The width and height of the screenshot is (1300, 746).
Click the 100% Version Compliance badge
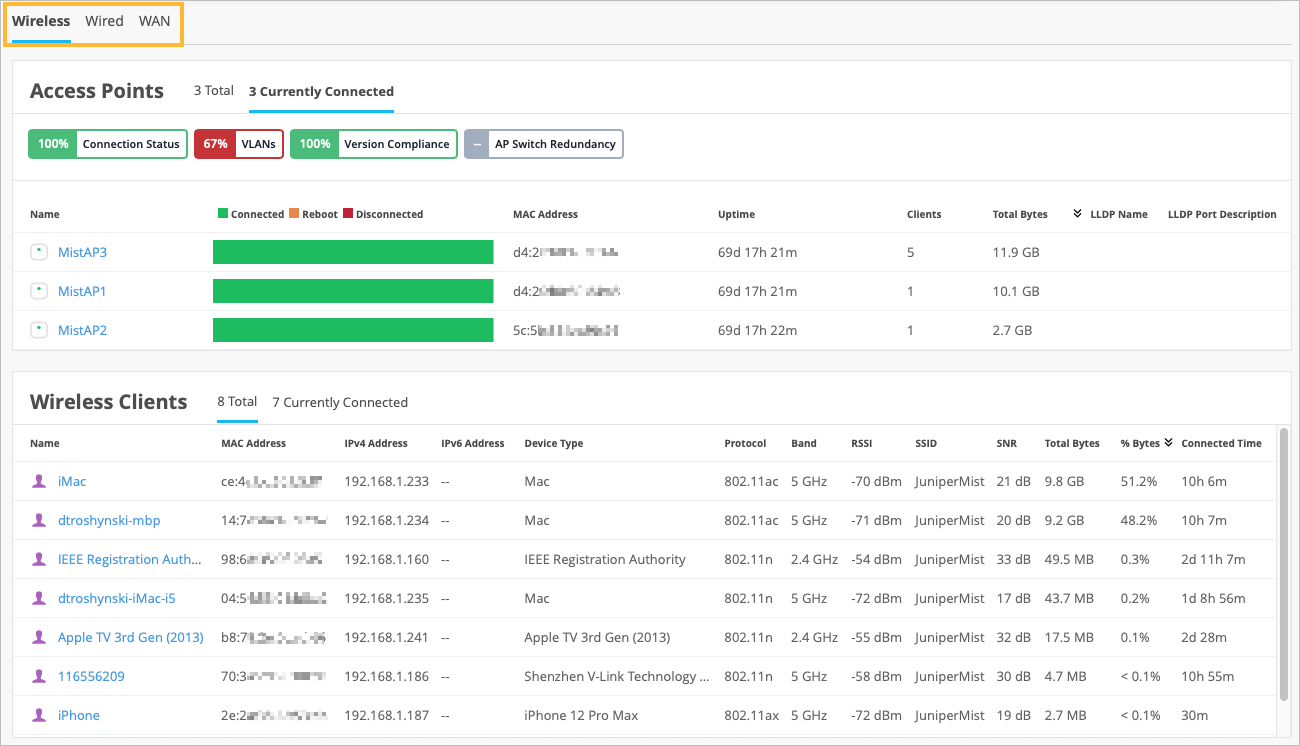[374, 144]
